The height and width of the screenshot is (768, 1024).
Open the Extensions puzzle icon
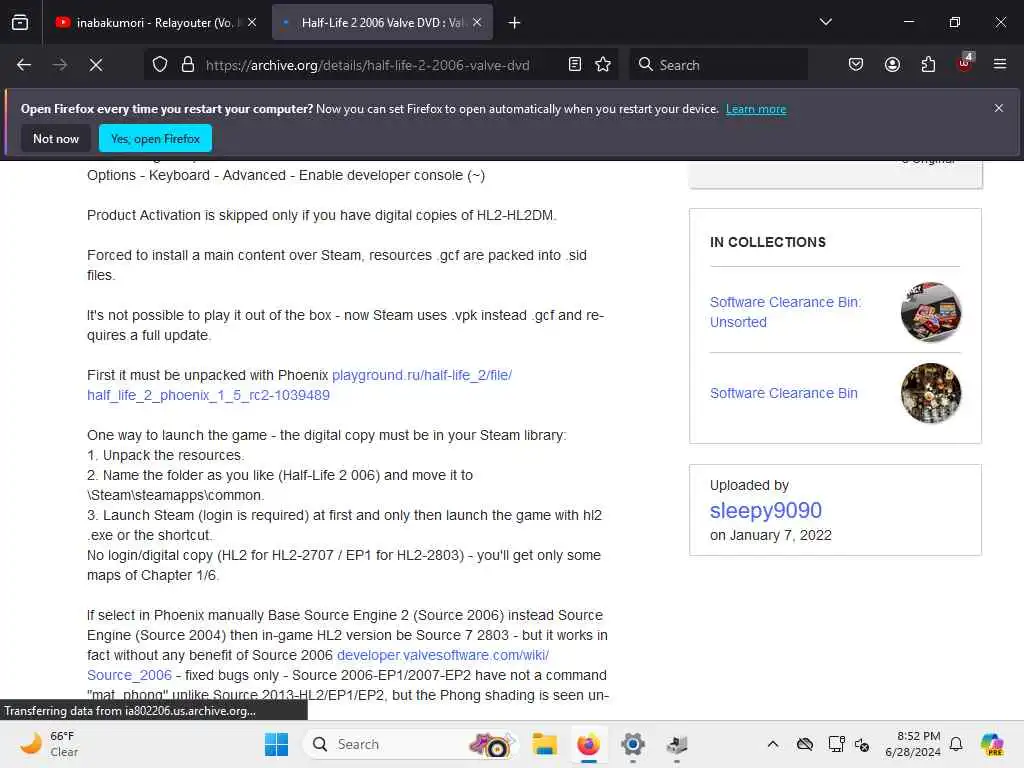(x=928, y=65)
